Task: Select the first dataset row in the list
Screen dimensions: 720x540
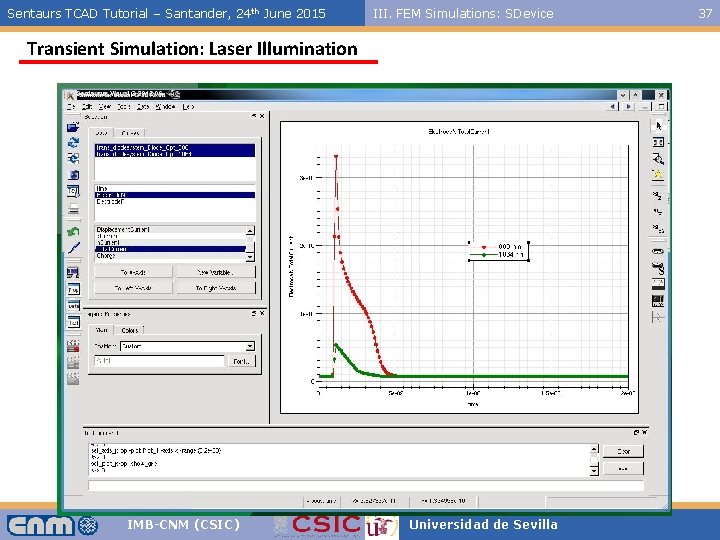Action: [x=175, y=147]
